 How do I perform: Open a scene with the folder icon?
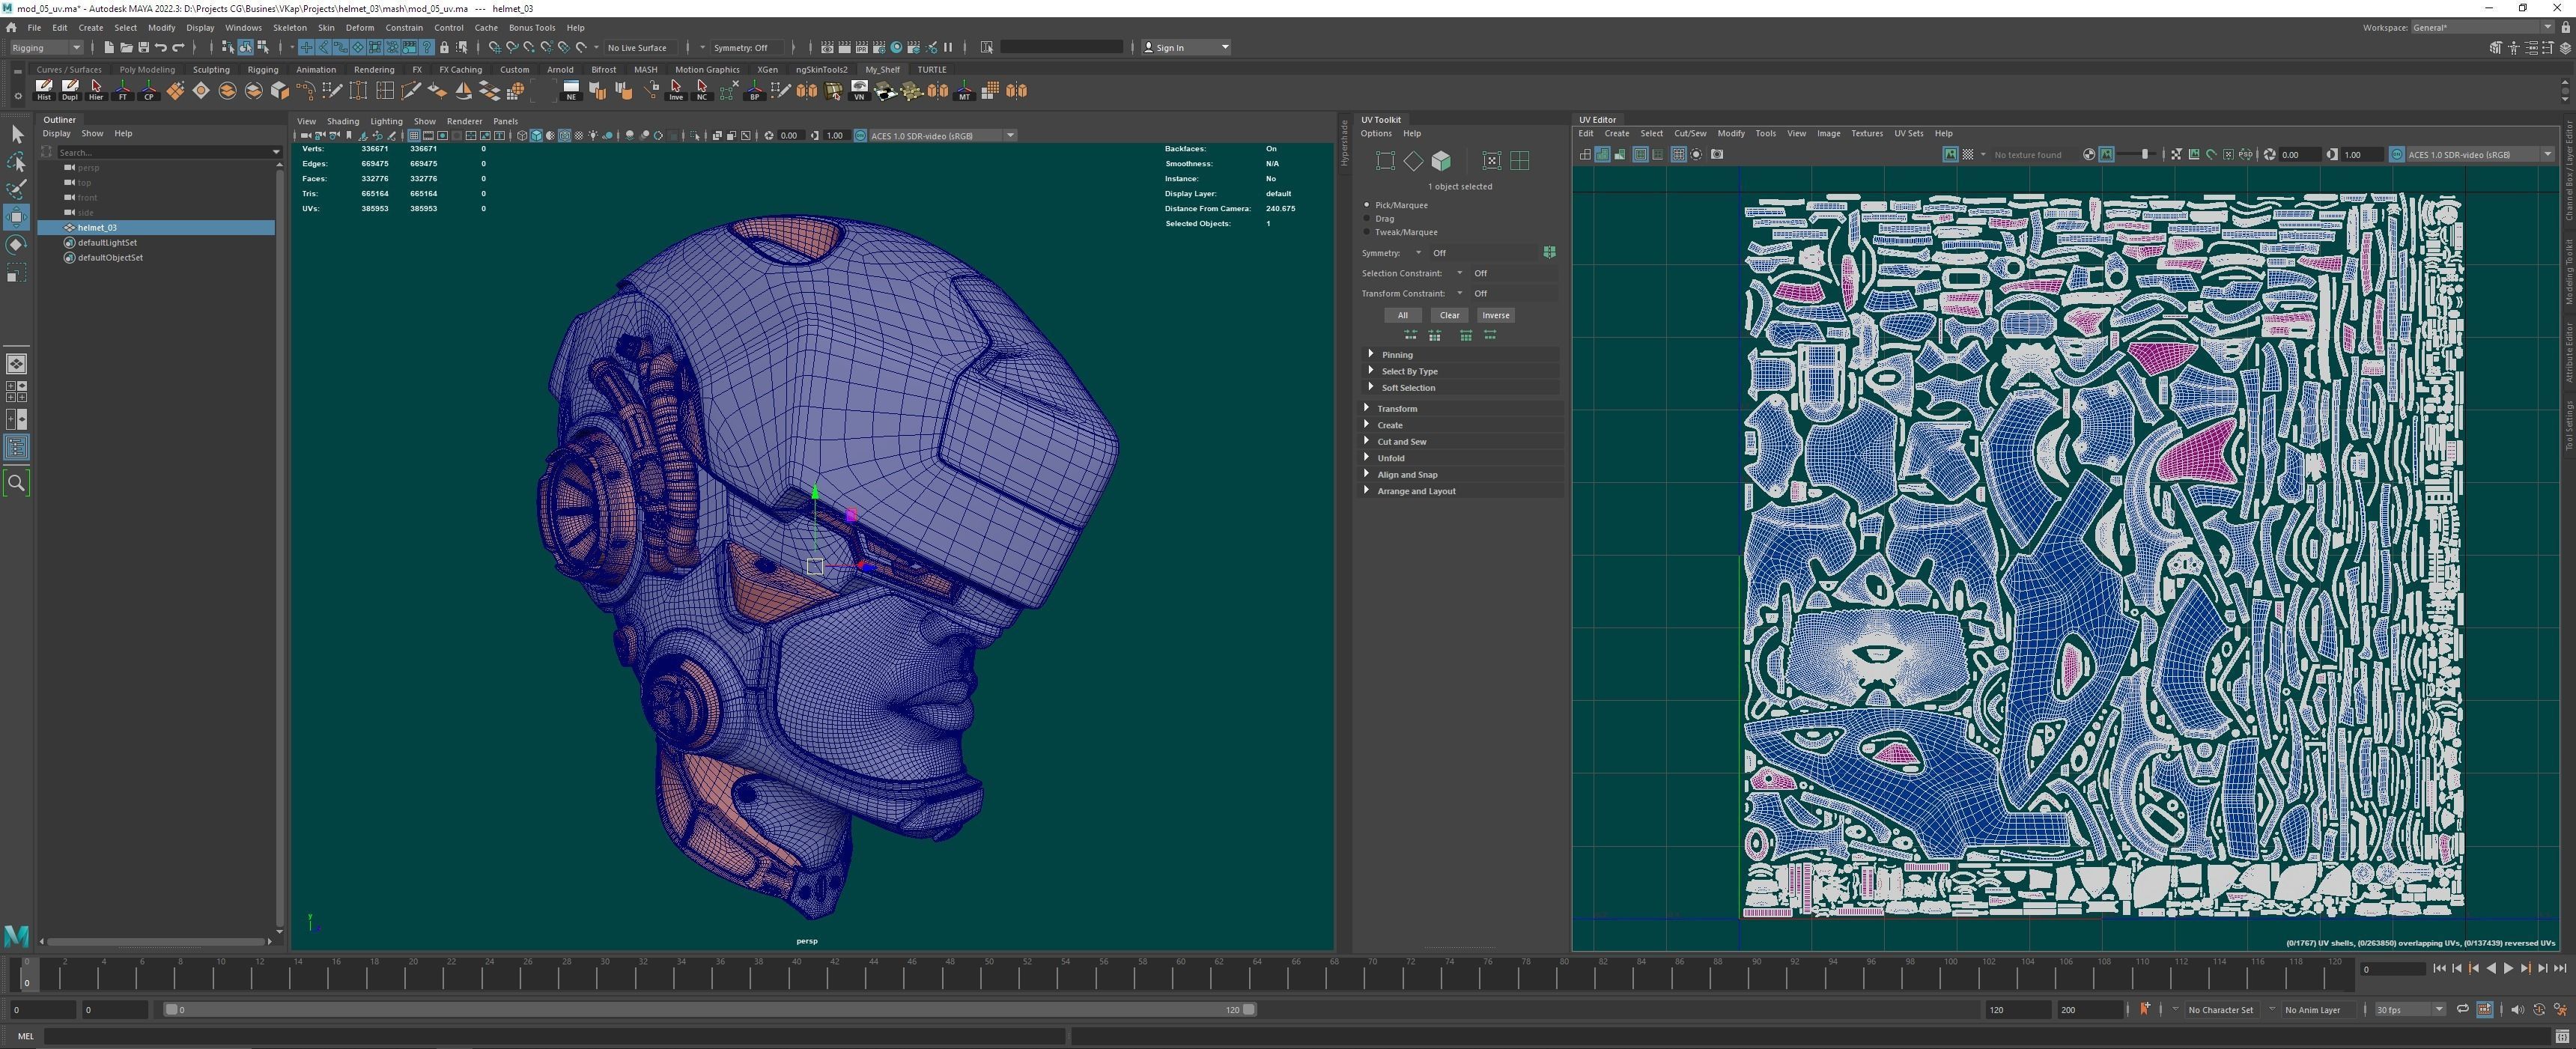pos(126,47)
